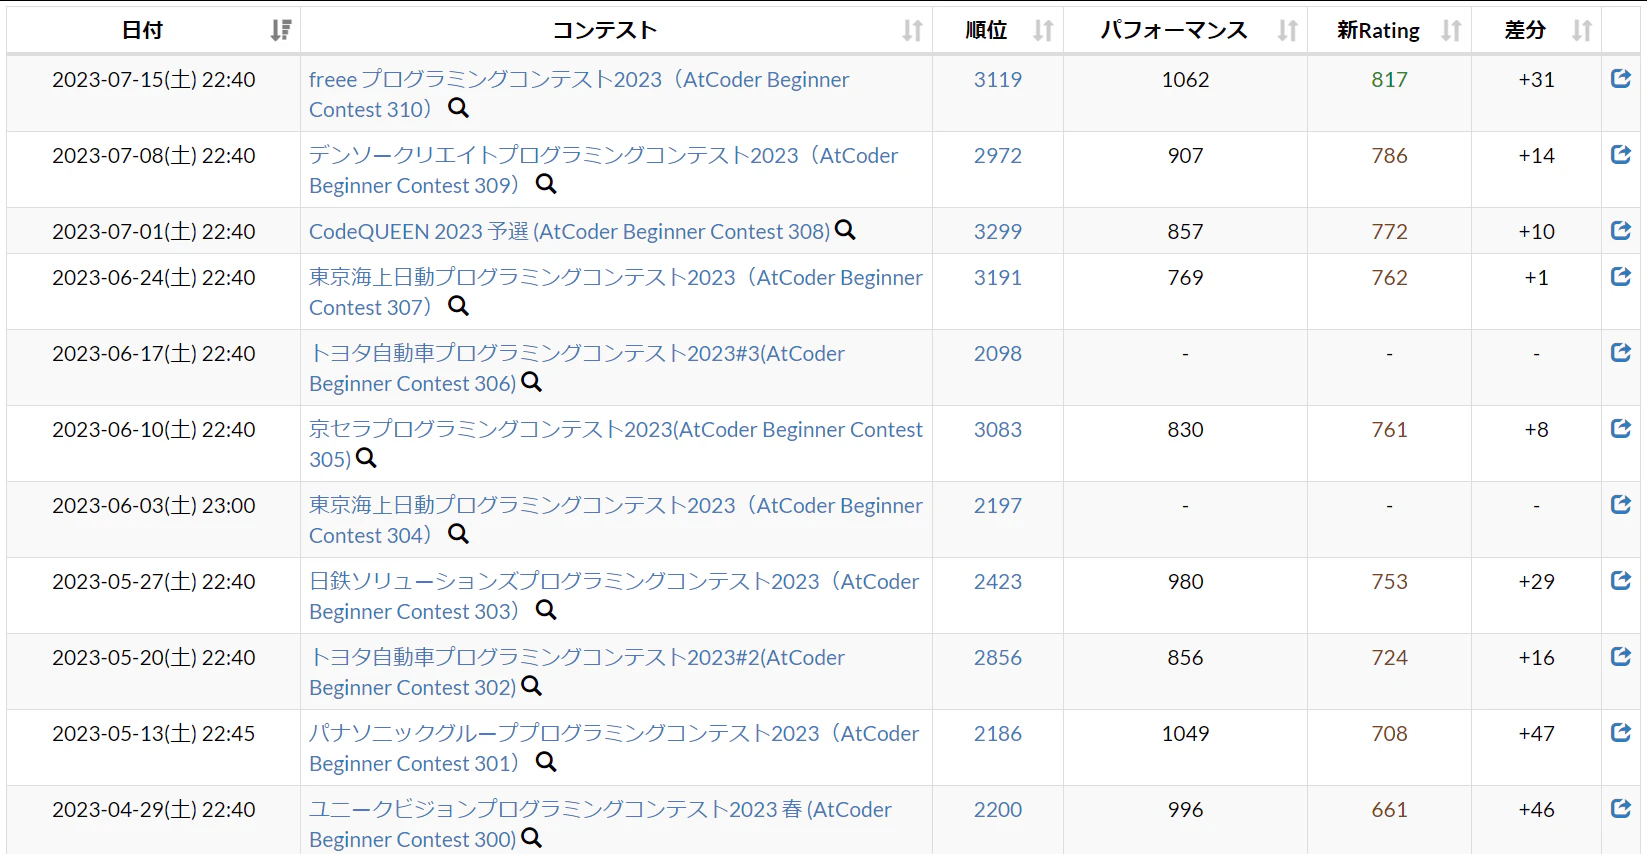Open magnifier for Beginner Contest 307
Image resolution: width=1647 pixels, height=854 pixels.
point(458,306)
